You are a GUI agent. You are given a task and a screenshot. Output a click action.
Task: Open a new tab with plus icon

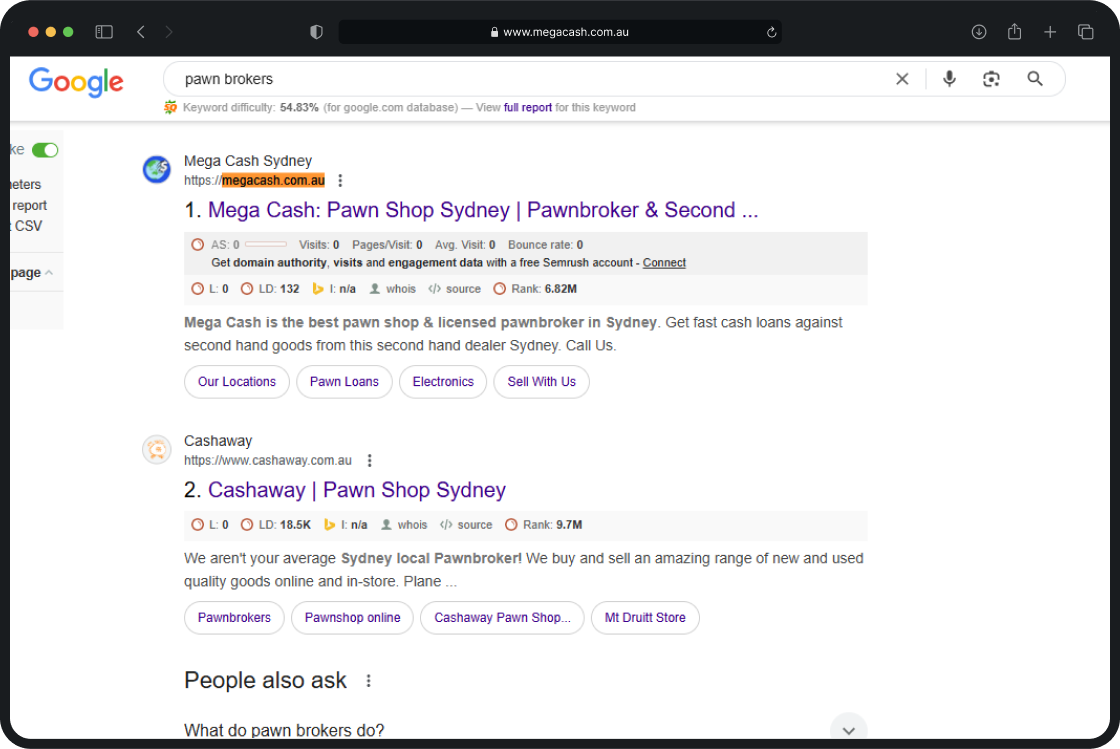click(x=1050, y=31)
